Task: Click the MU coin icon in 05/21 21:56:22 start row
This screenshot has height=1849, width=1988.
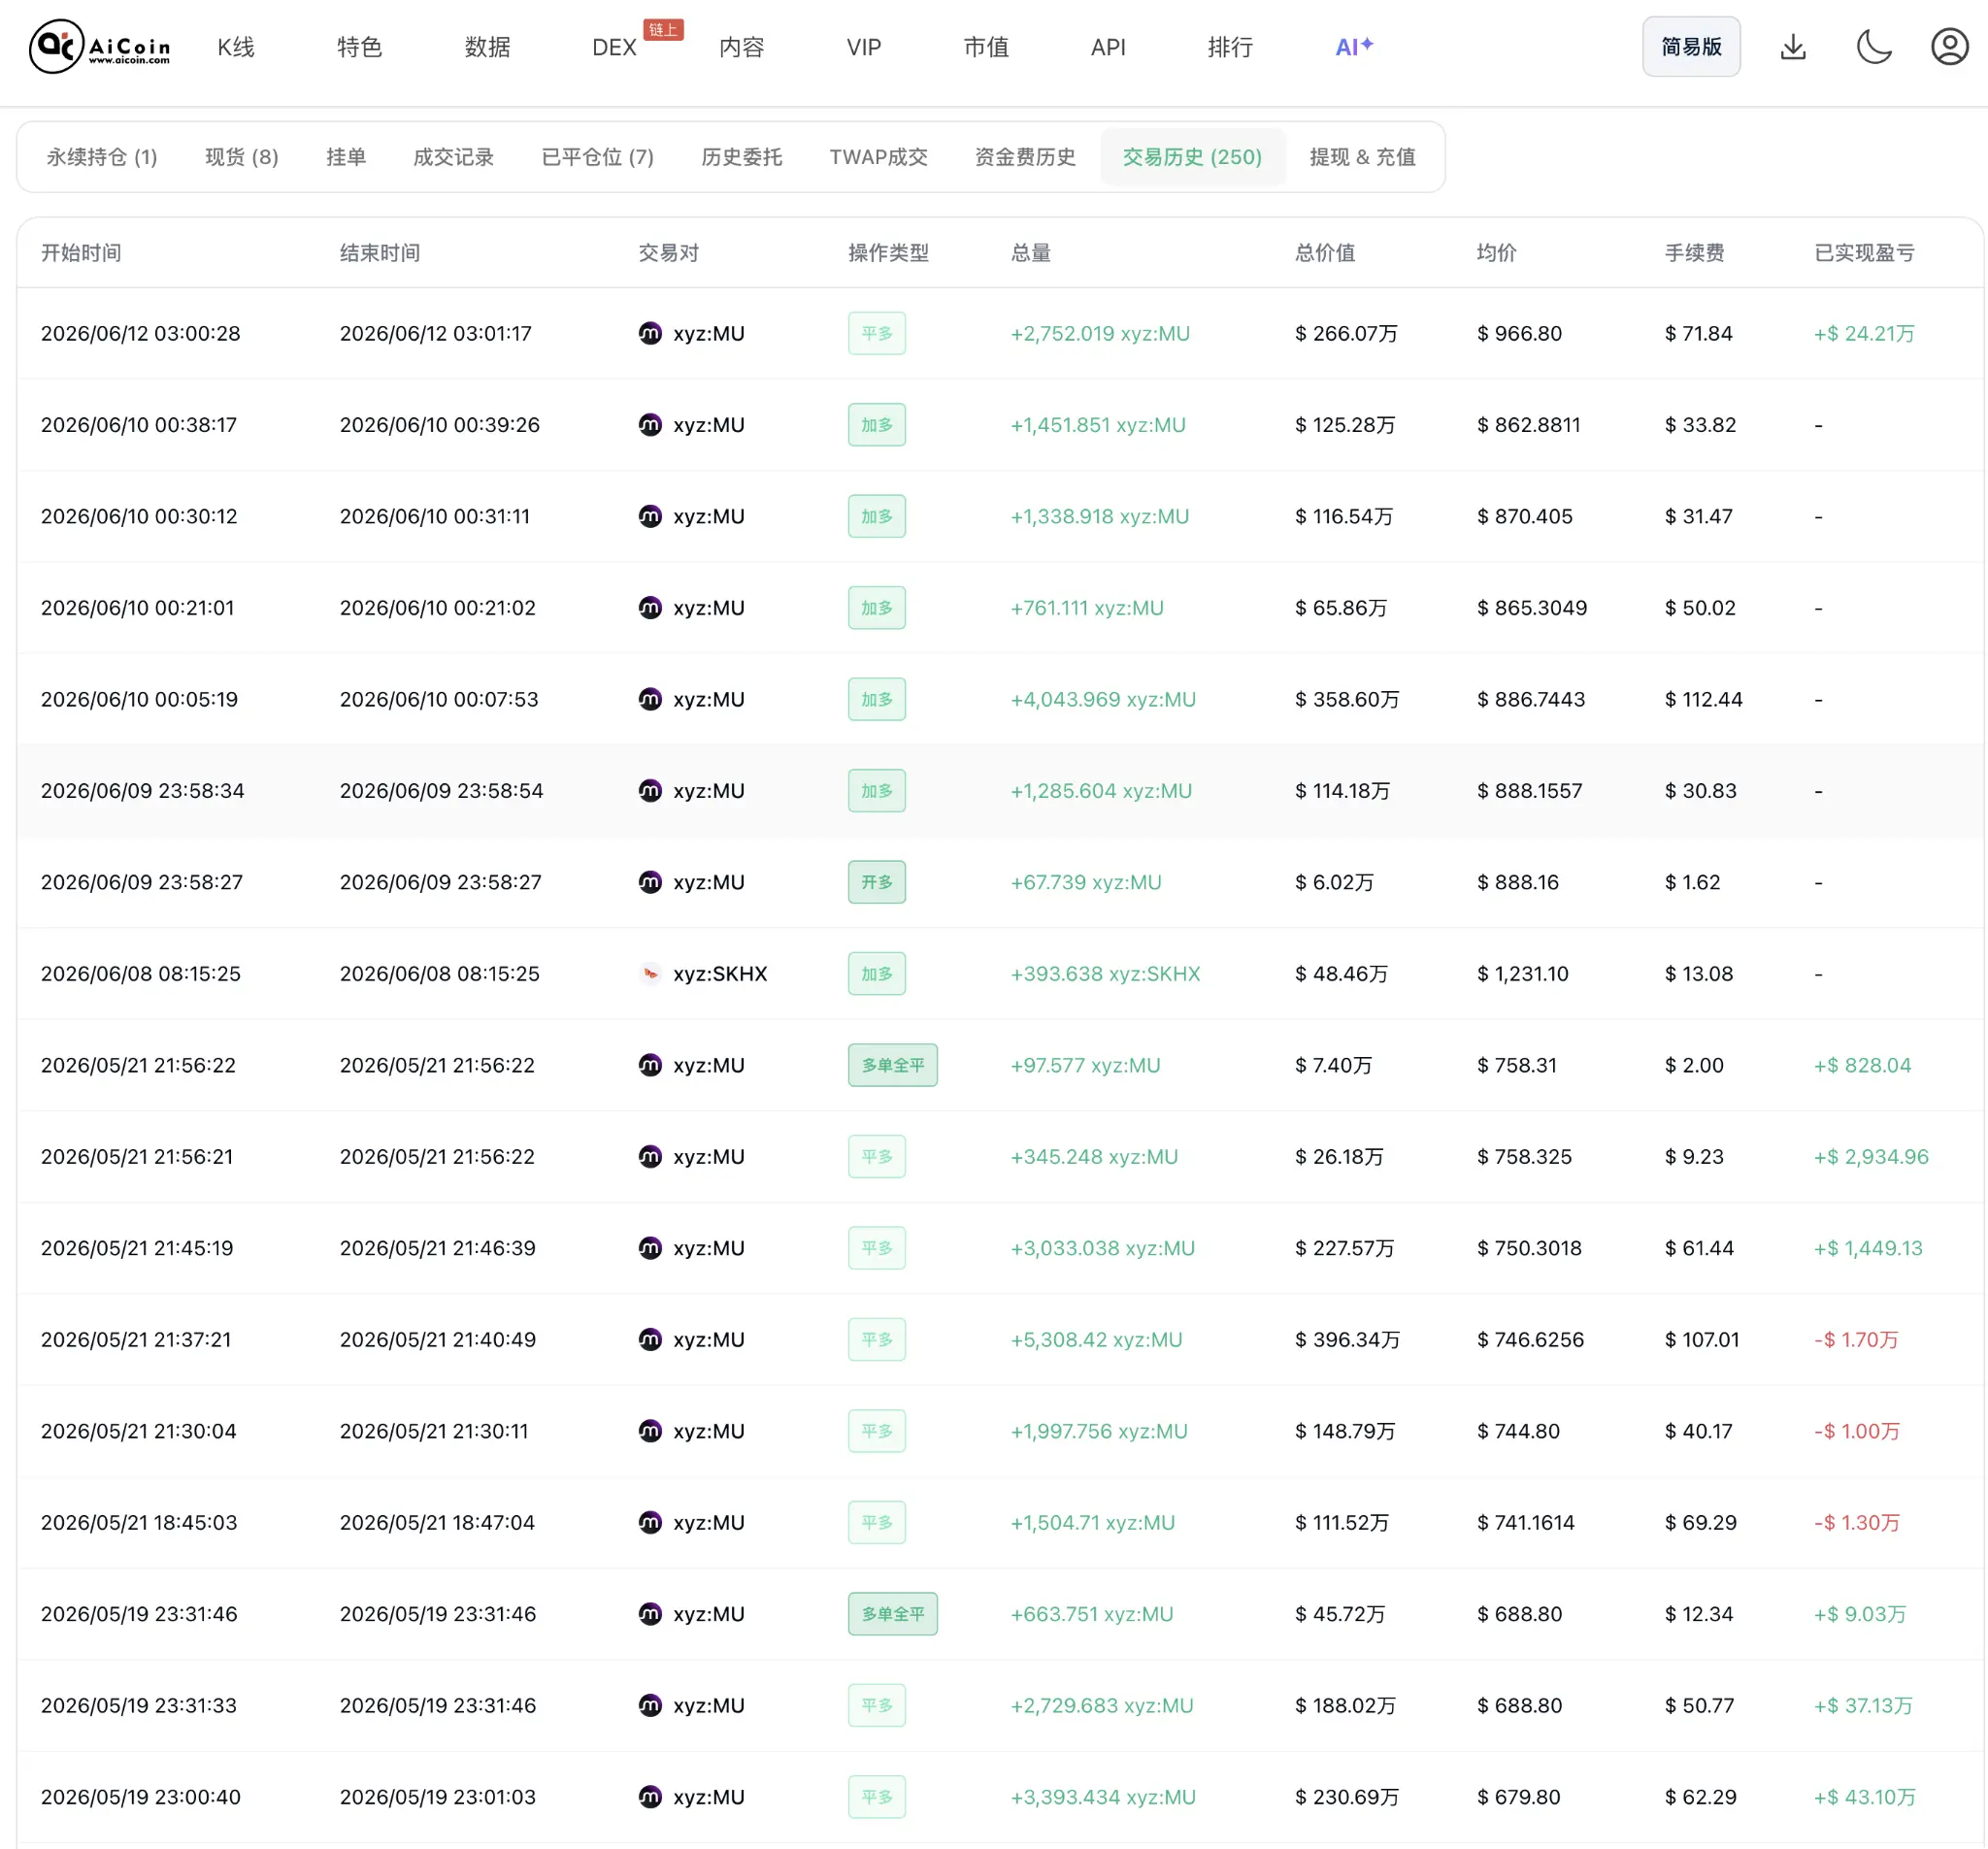Action: [x=650, y=1065]
